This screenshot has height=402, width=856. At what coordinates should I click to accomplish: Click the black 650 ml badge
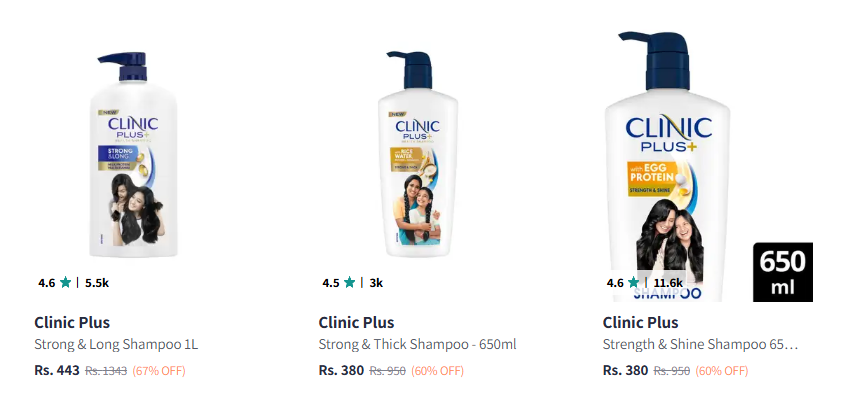(783, 272)
